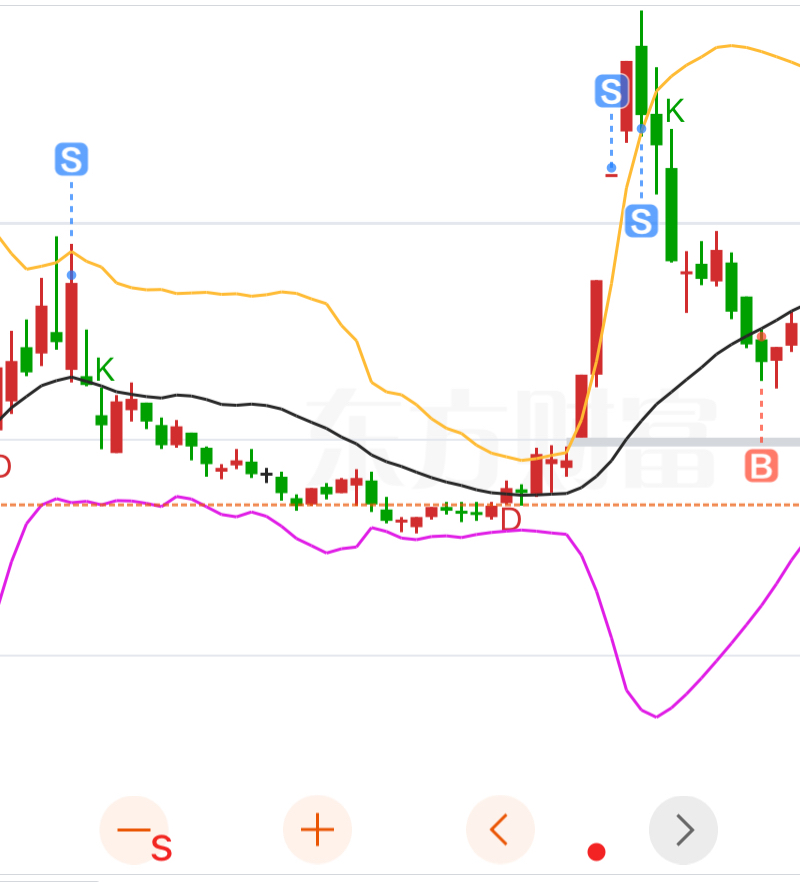Select the tall red candlestick during rally
800x882 pixels.
pos(596,327)
